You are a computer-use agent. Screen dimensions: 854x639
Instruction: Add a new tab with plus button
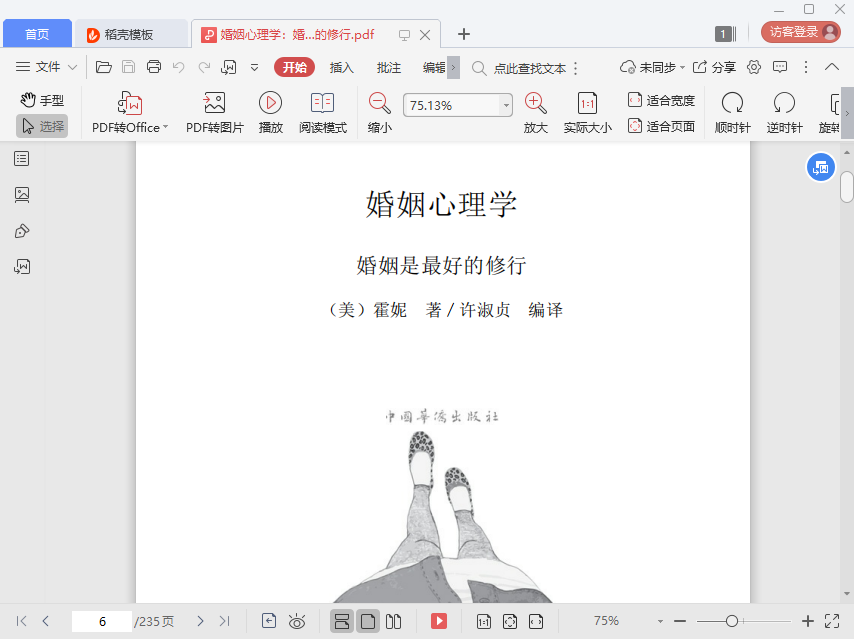[463, 34]
